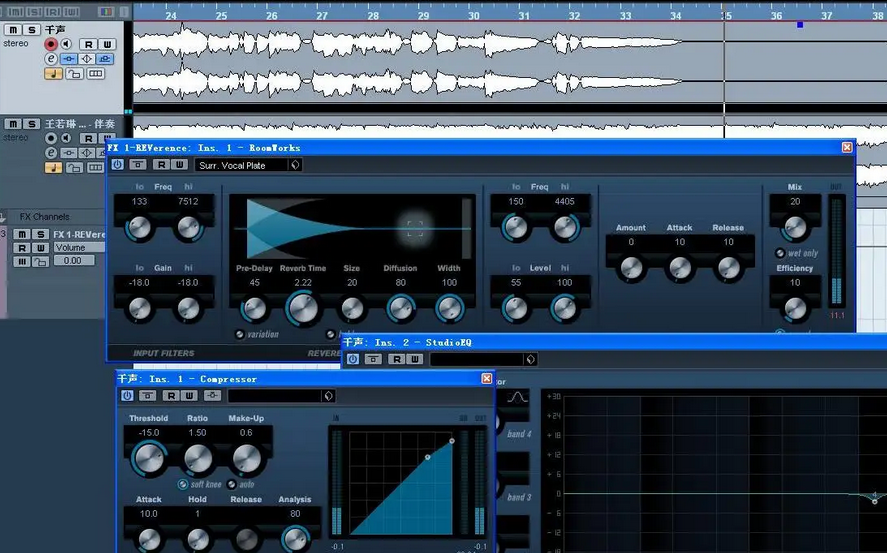Toggle record enable on 干声 track
887x553 pixels.
pos(51,44)
